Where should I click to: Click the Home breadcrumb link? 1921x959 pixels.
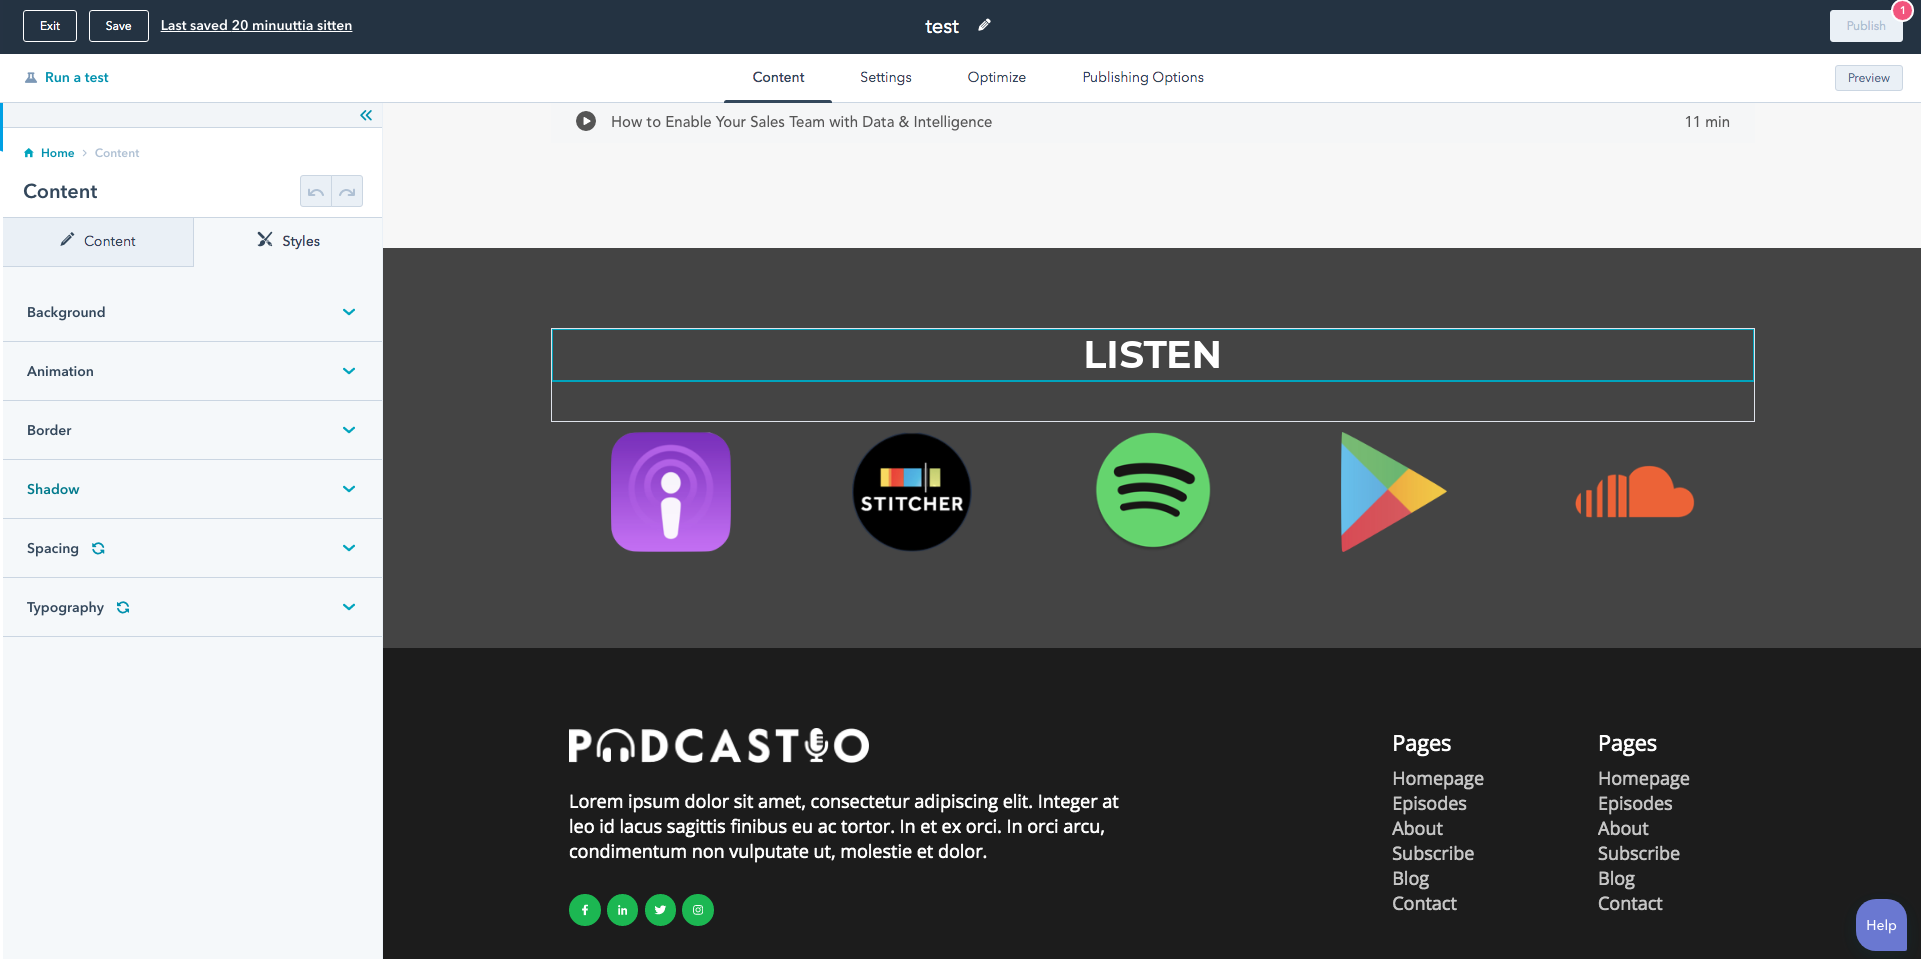pyautogui.click(x=57, y=153)
